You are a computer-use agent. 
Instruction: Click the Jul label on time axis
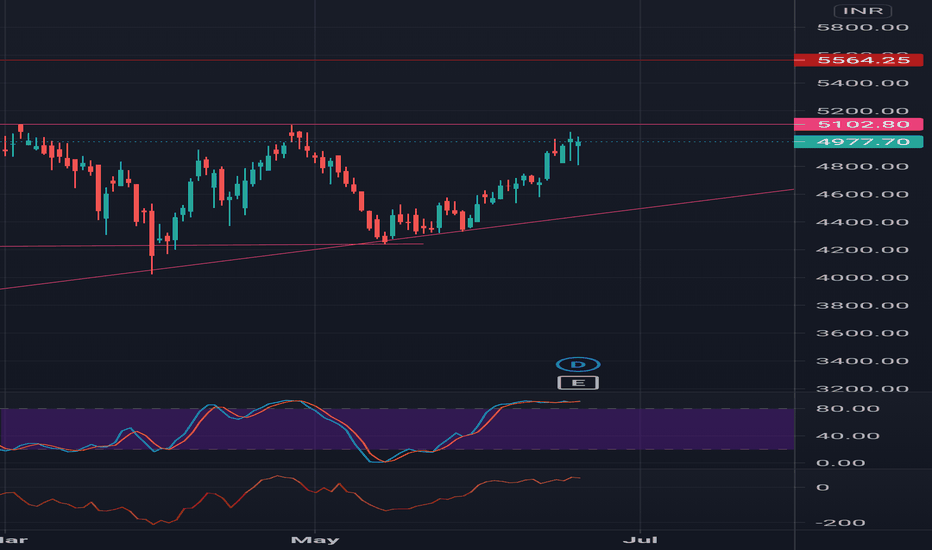[x=640, y=540]
